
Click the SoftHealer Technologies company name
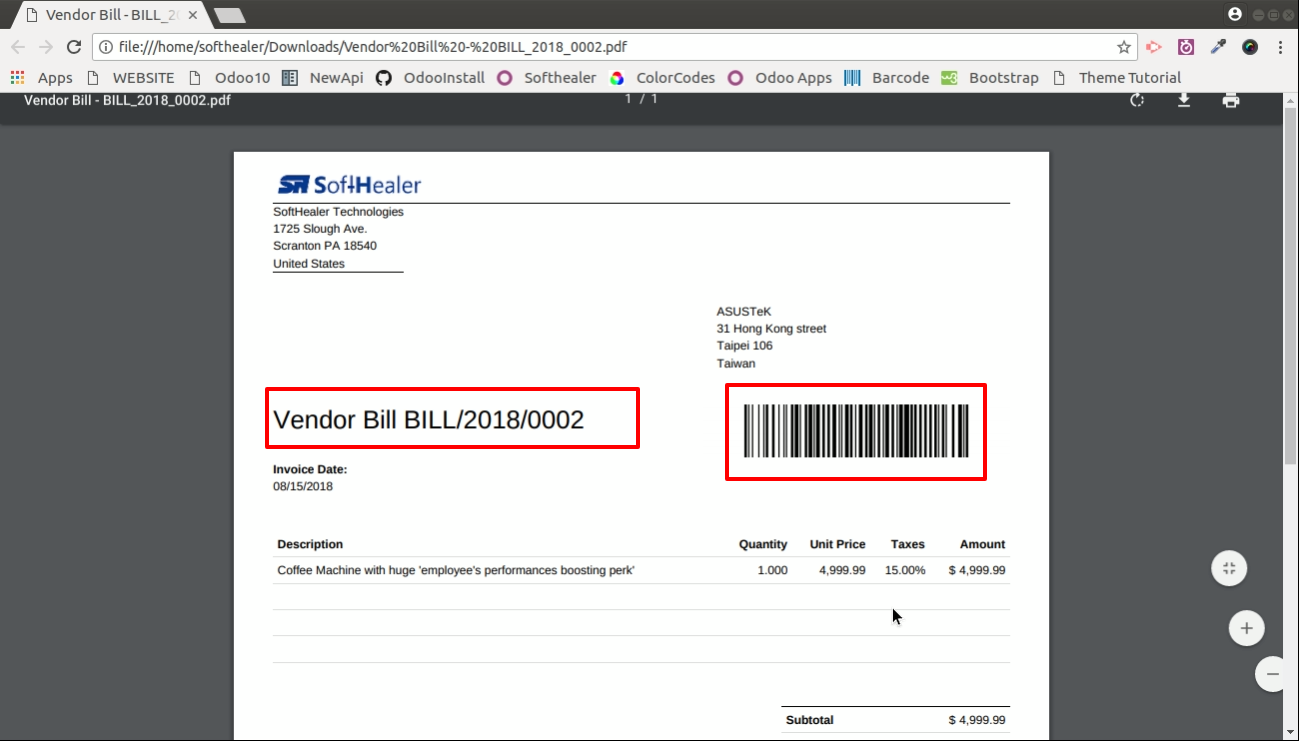(x=338, y=212)
